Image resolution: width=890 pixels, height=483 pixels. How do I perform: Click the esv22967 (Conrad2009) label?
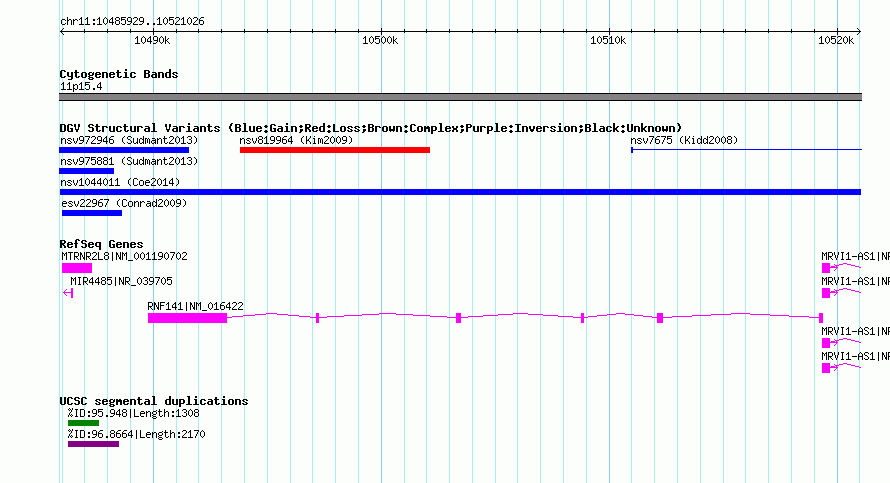[124, 203]
